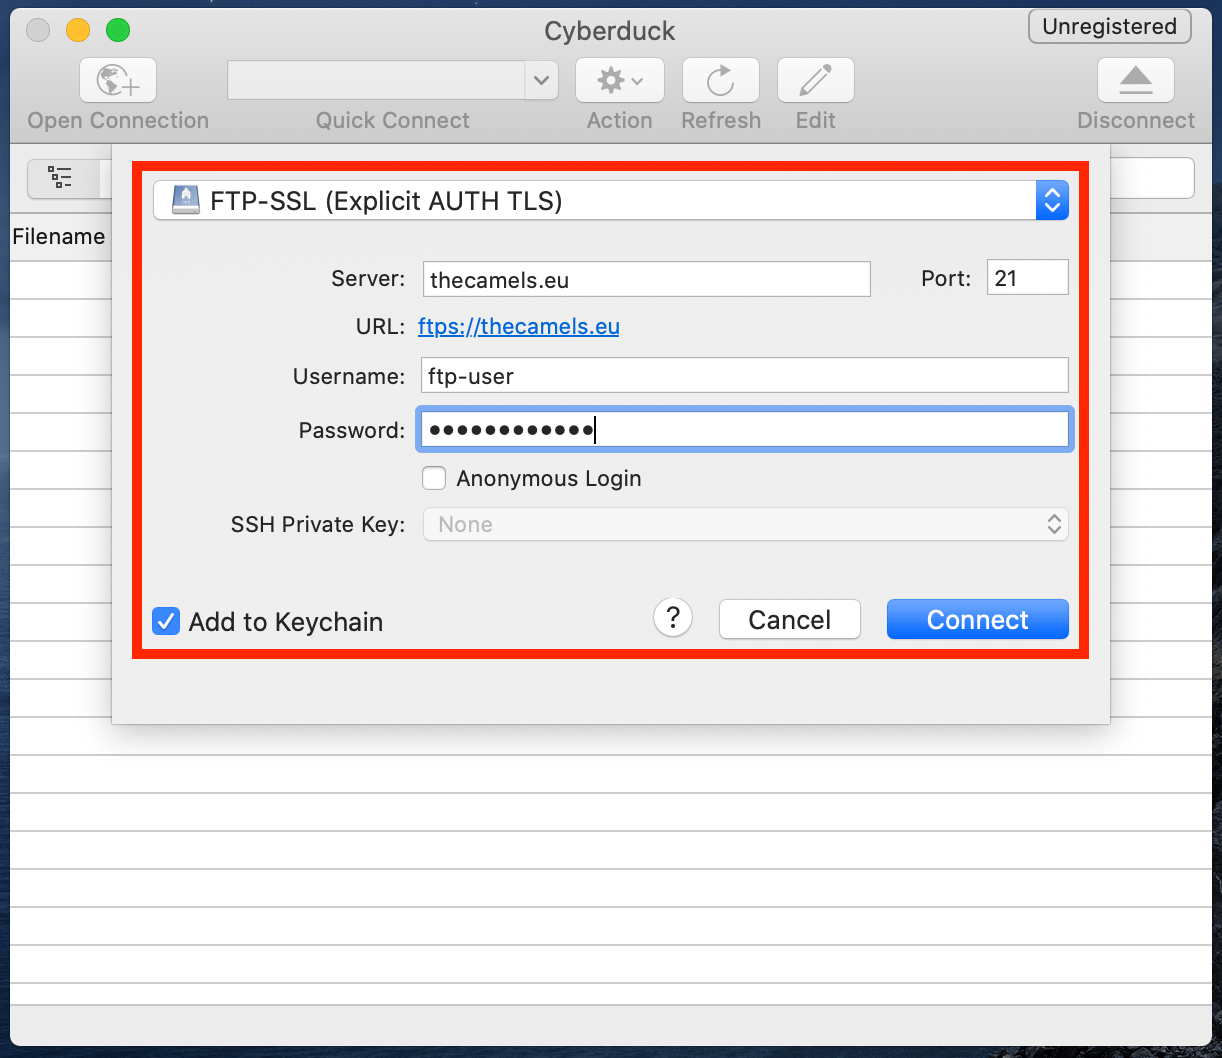Screen dimensions: 1222x1058
Task: Click the Refresh arrow icon
Action: tap(720, 81)
